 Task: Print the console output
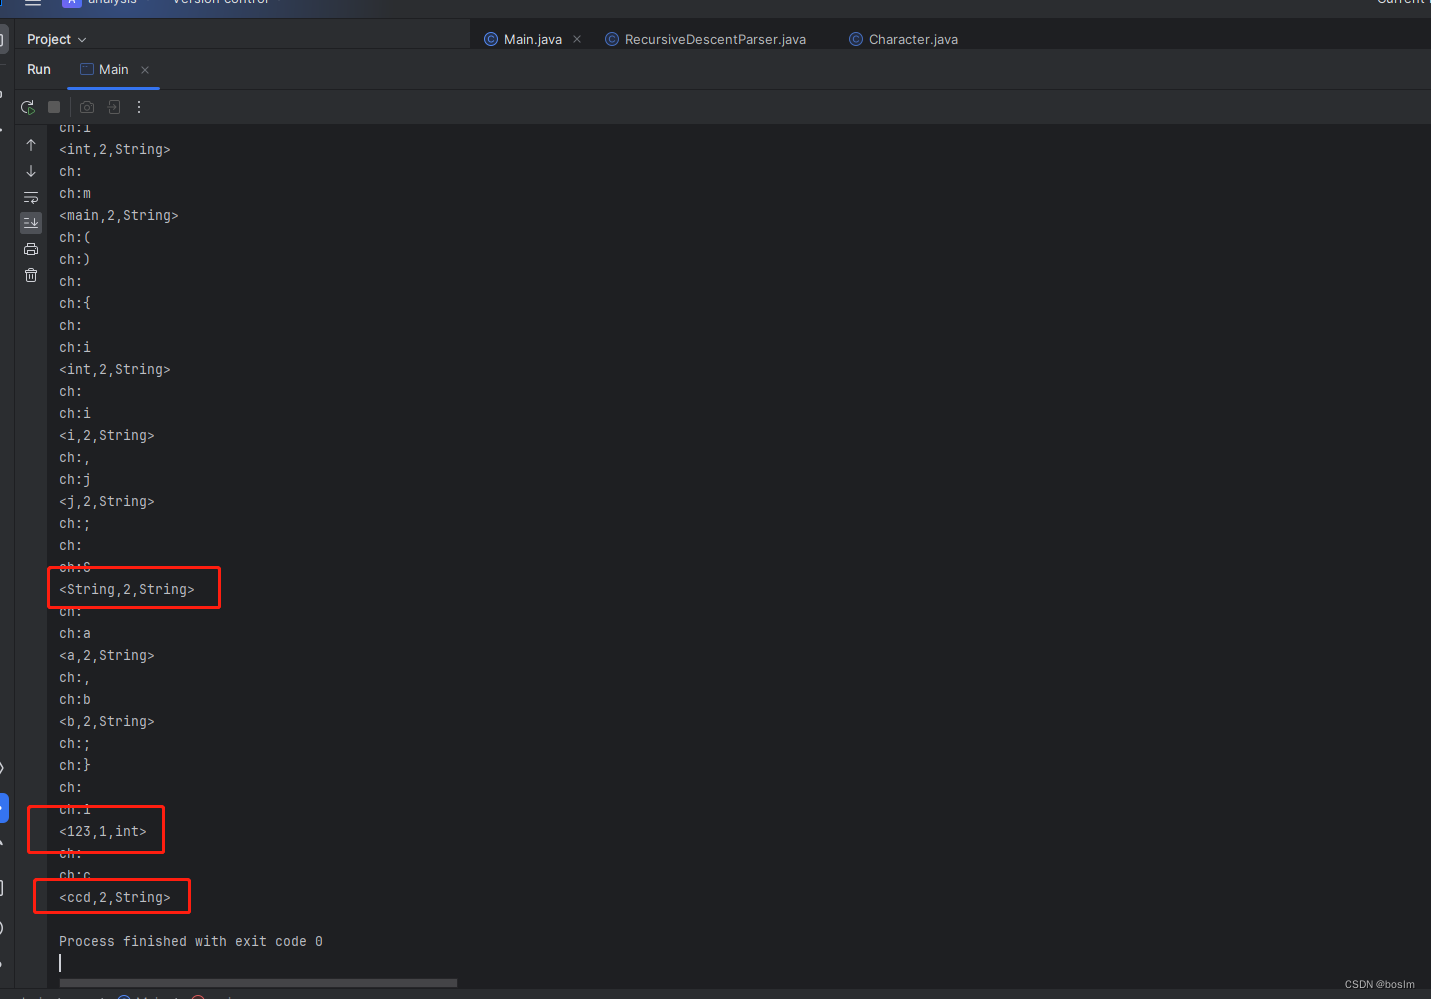(x=31, y=249)
